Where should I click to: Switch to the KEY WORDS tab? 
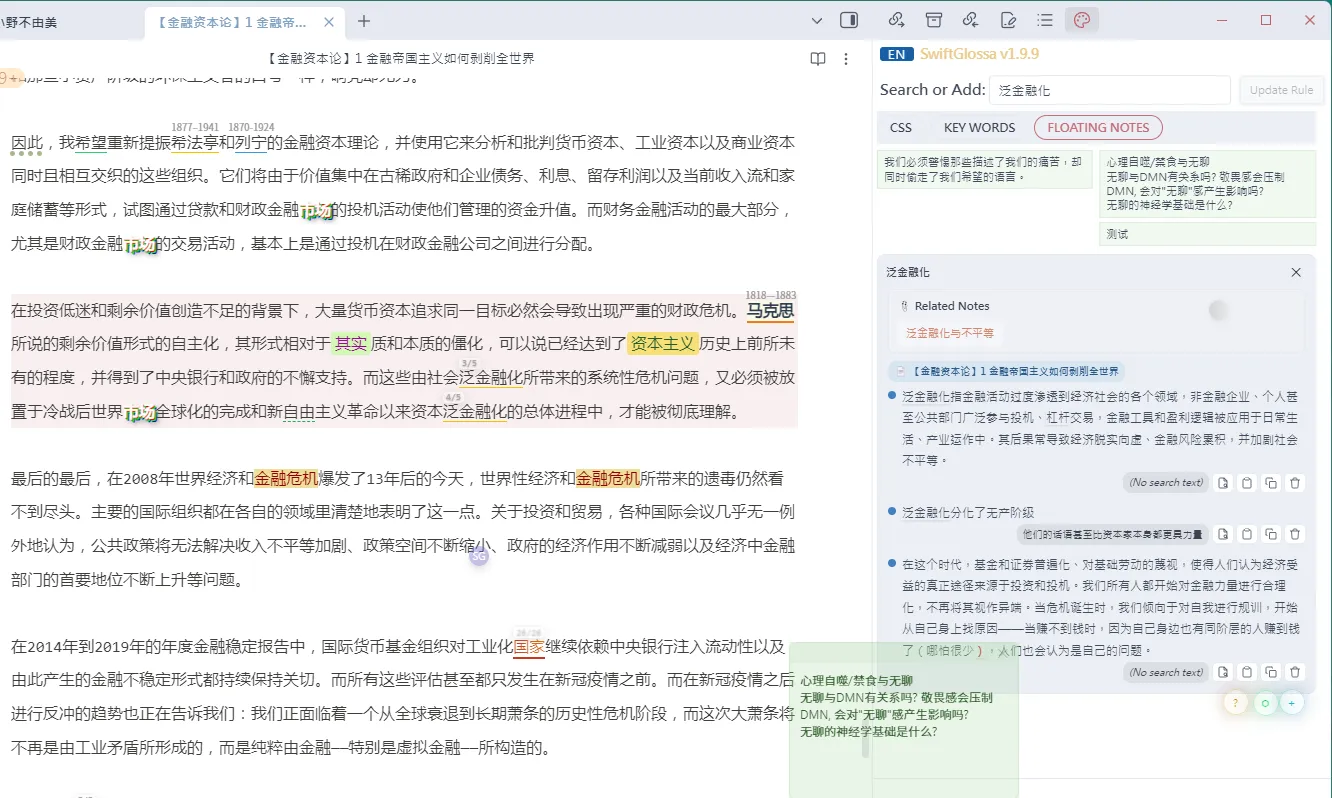click(x=979, y=127)
